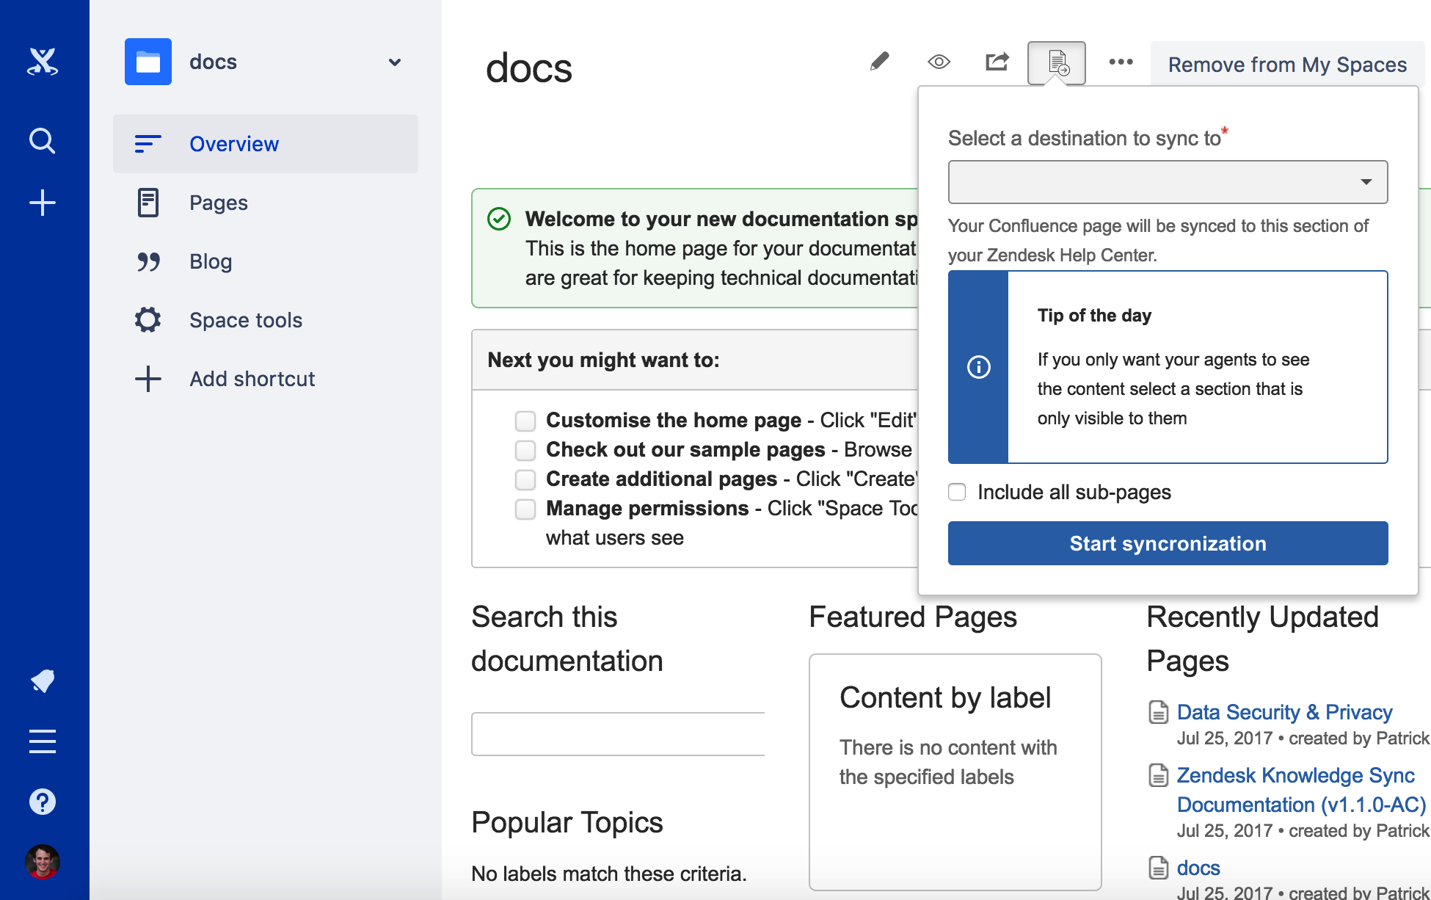Click the Overview lines icon
The height and width of the screenshot is (900, 1431).
coord(148,144)
